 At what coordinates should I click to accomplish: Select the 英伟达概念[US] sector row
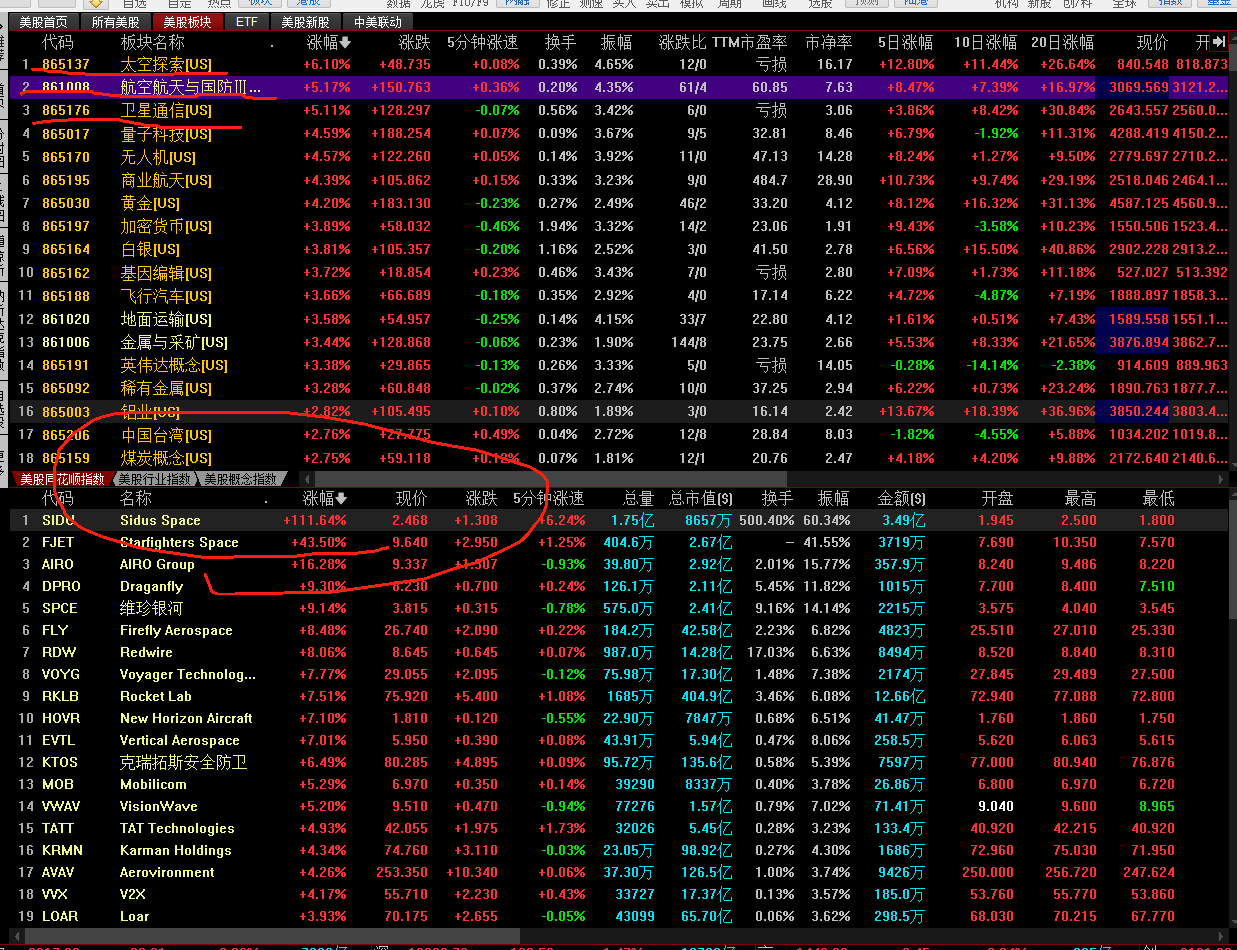pos(618,365)
